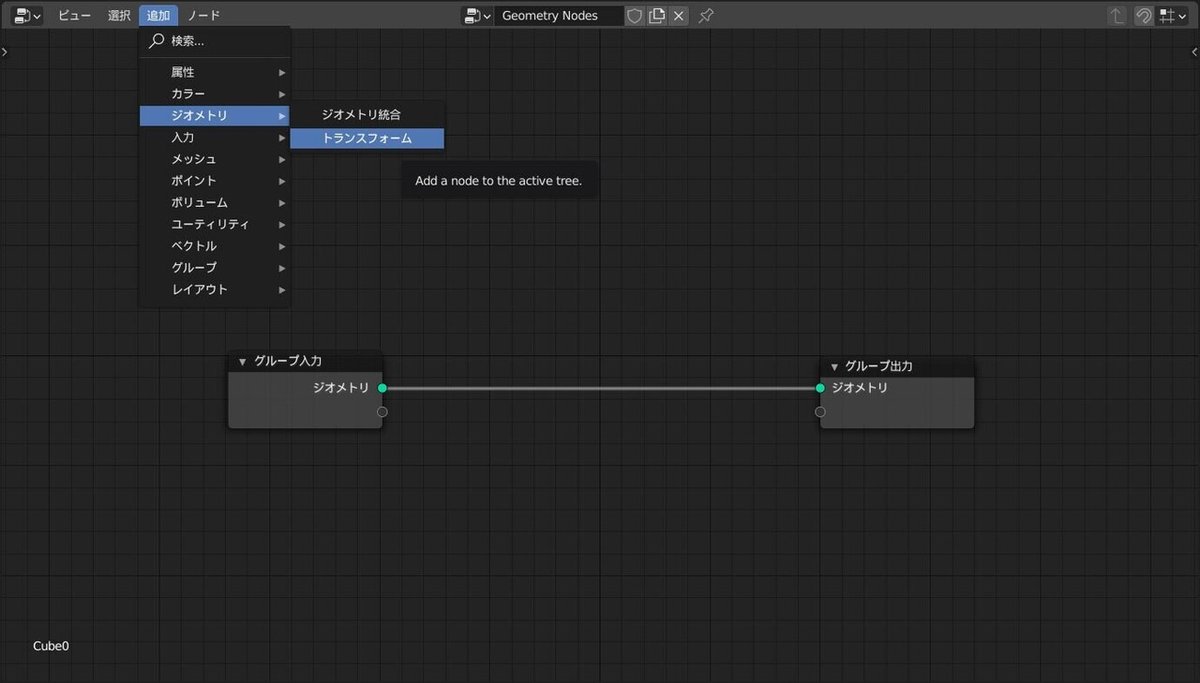This screenshot has width=1200, height=683.
Task: Expand the 属性 submenu
Action: (215, 72)
